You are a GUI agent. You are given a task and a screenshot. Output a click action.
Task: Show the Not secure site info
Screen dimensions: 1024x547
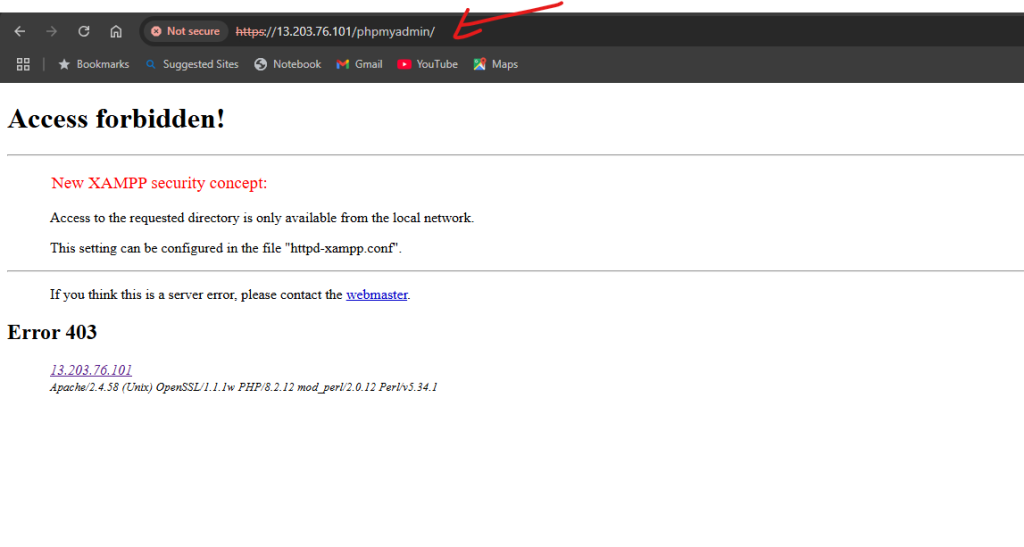point(185,31)
